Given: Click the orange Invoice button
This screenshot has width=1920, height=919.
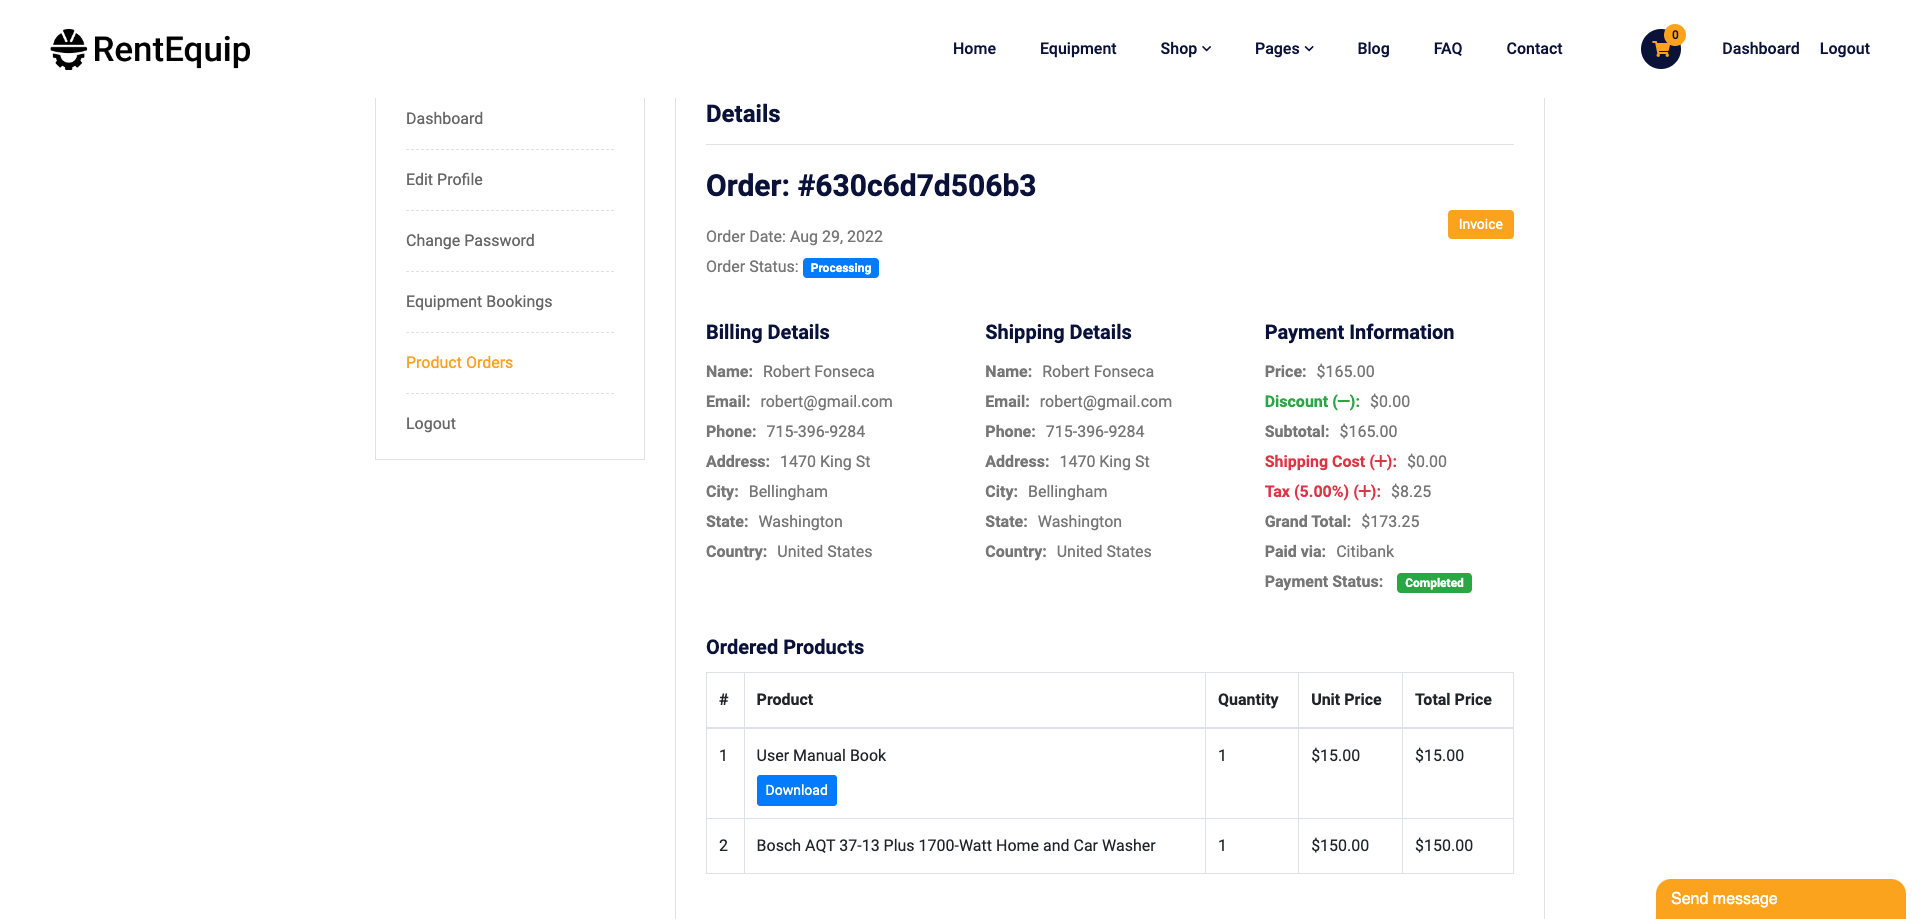Looking at the screenshot, I should (1480, 225).
